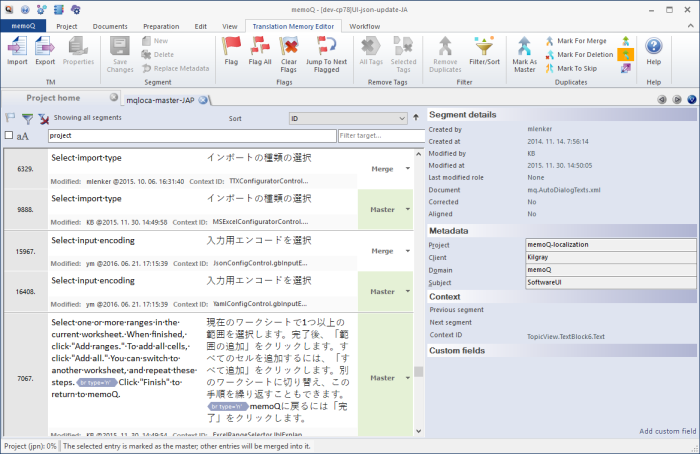This screenshot has width=700, height=454.
Task: Click the segment list scrollbar thumb
Action: pyautogui.click(x=418, y=371)
